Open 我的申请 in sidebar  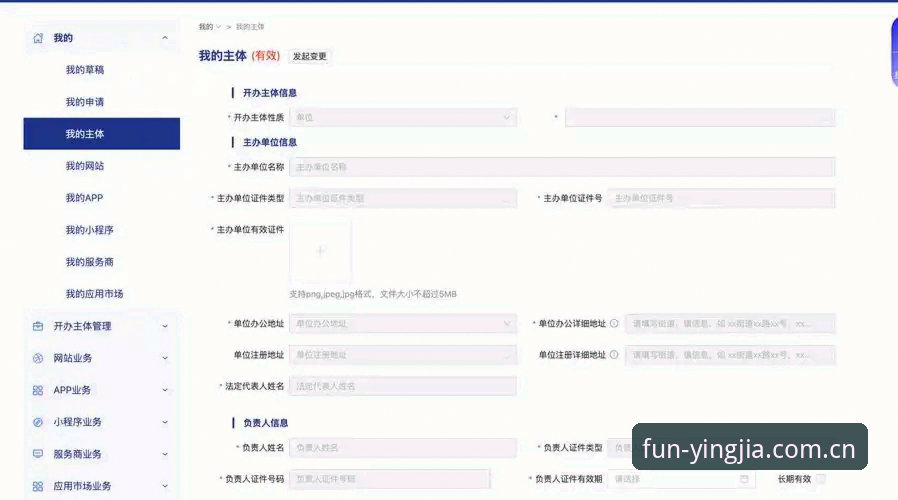pos(85,102)
